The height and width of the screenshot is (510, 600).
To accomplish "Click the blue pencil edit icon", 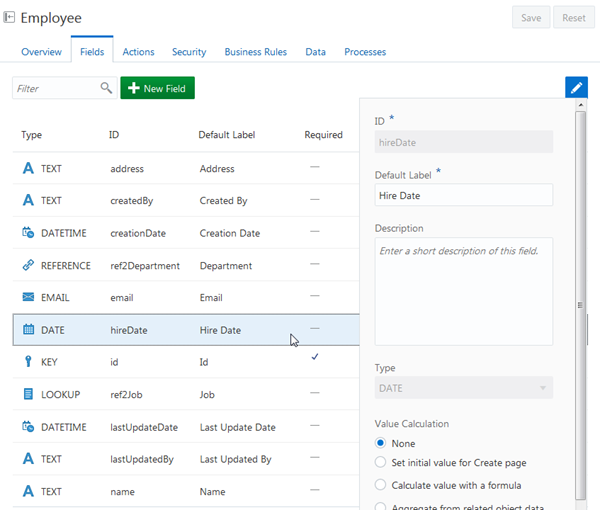I will [x=576, y=88].
